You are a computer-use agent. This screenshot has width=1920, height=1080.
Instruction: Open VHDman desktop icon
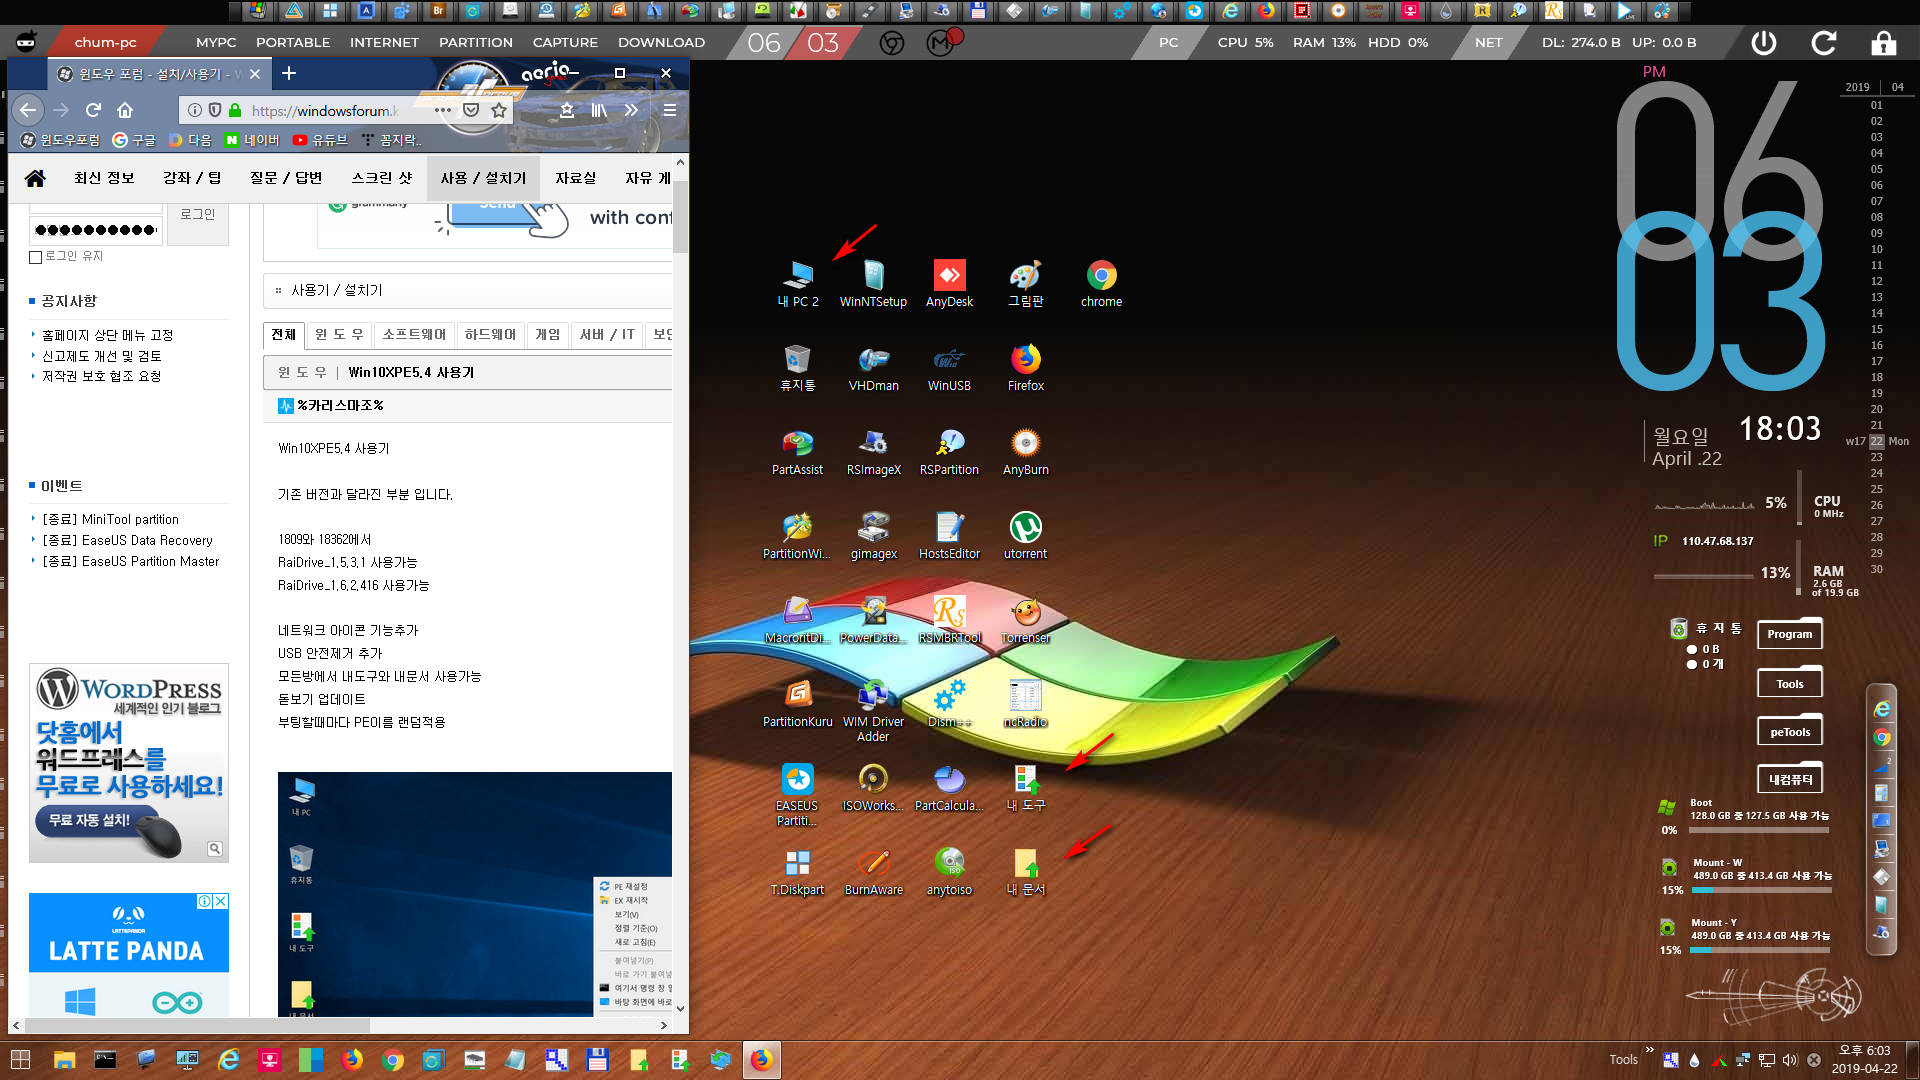(873, 367)
